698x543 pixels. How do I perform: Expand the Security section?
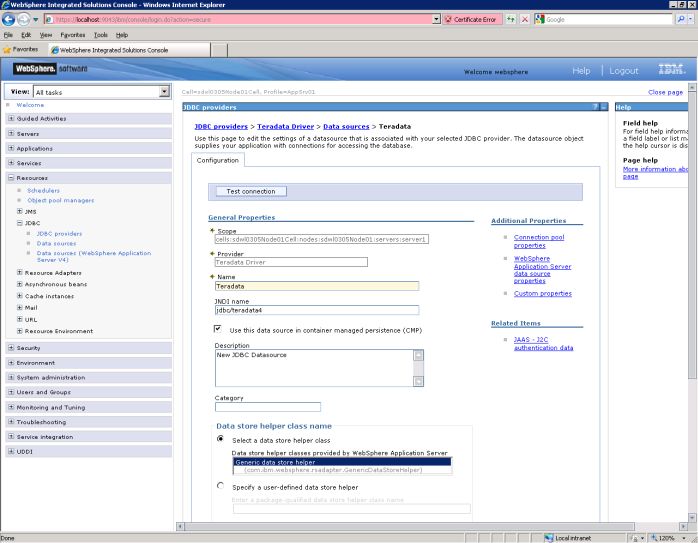pyautogui.click(x=11, y=348)
